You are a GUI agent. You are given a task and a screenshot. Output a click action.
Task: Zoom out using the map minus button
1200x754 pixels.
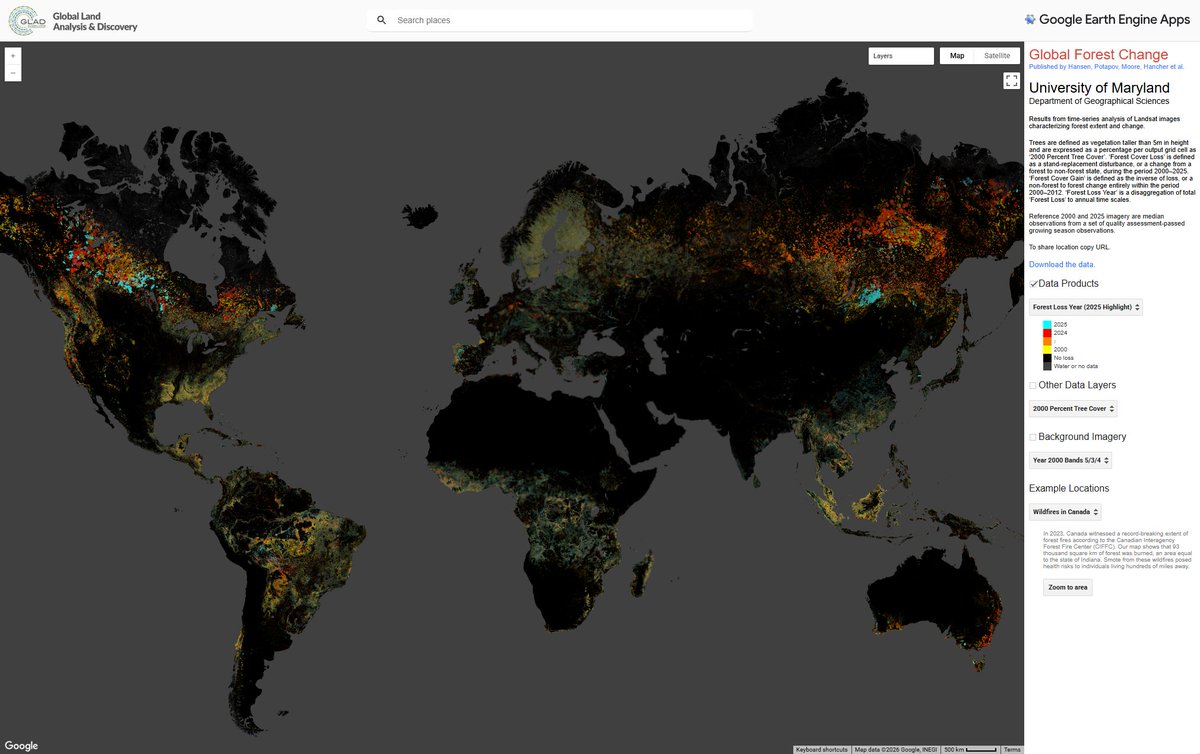(12, 74)
